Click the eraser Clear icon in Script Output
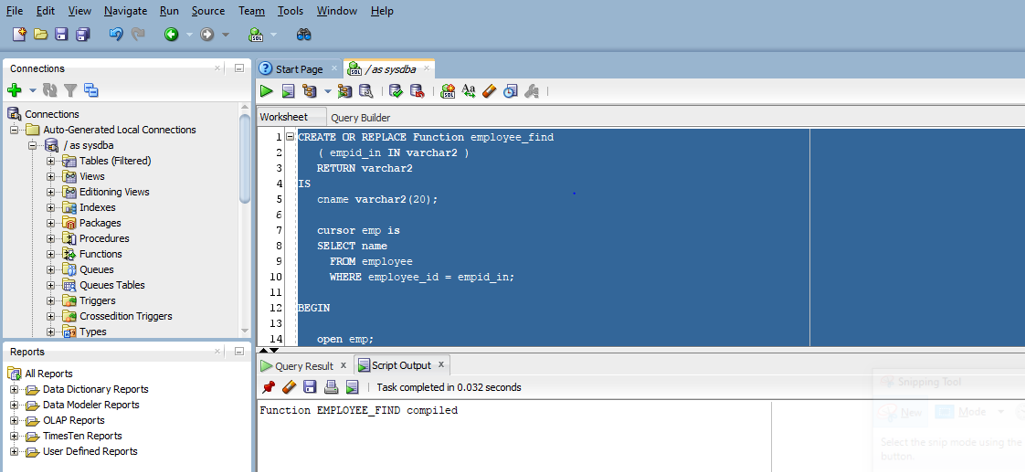 (289, 387)
